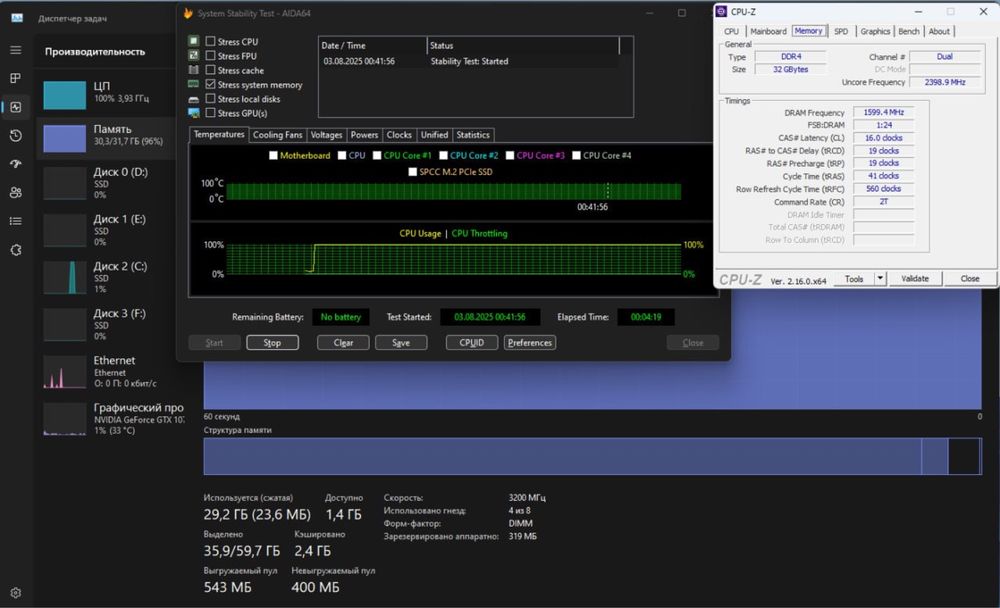The height and width of the screenshot is (608, 1000).
Task: Click the Stress FPU icon
Action: [194, 56]
